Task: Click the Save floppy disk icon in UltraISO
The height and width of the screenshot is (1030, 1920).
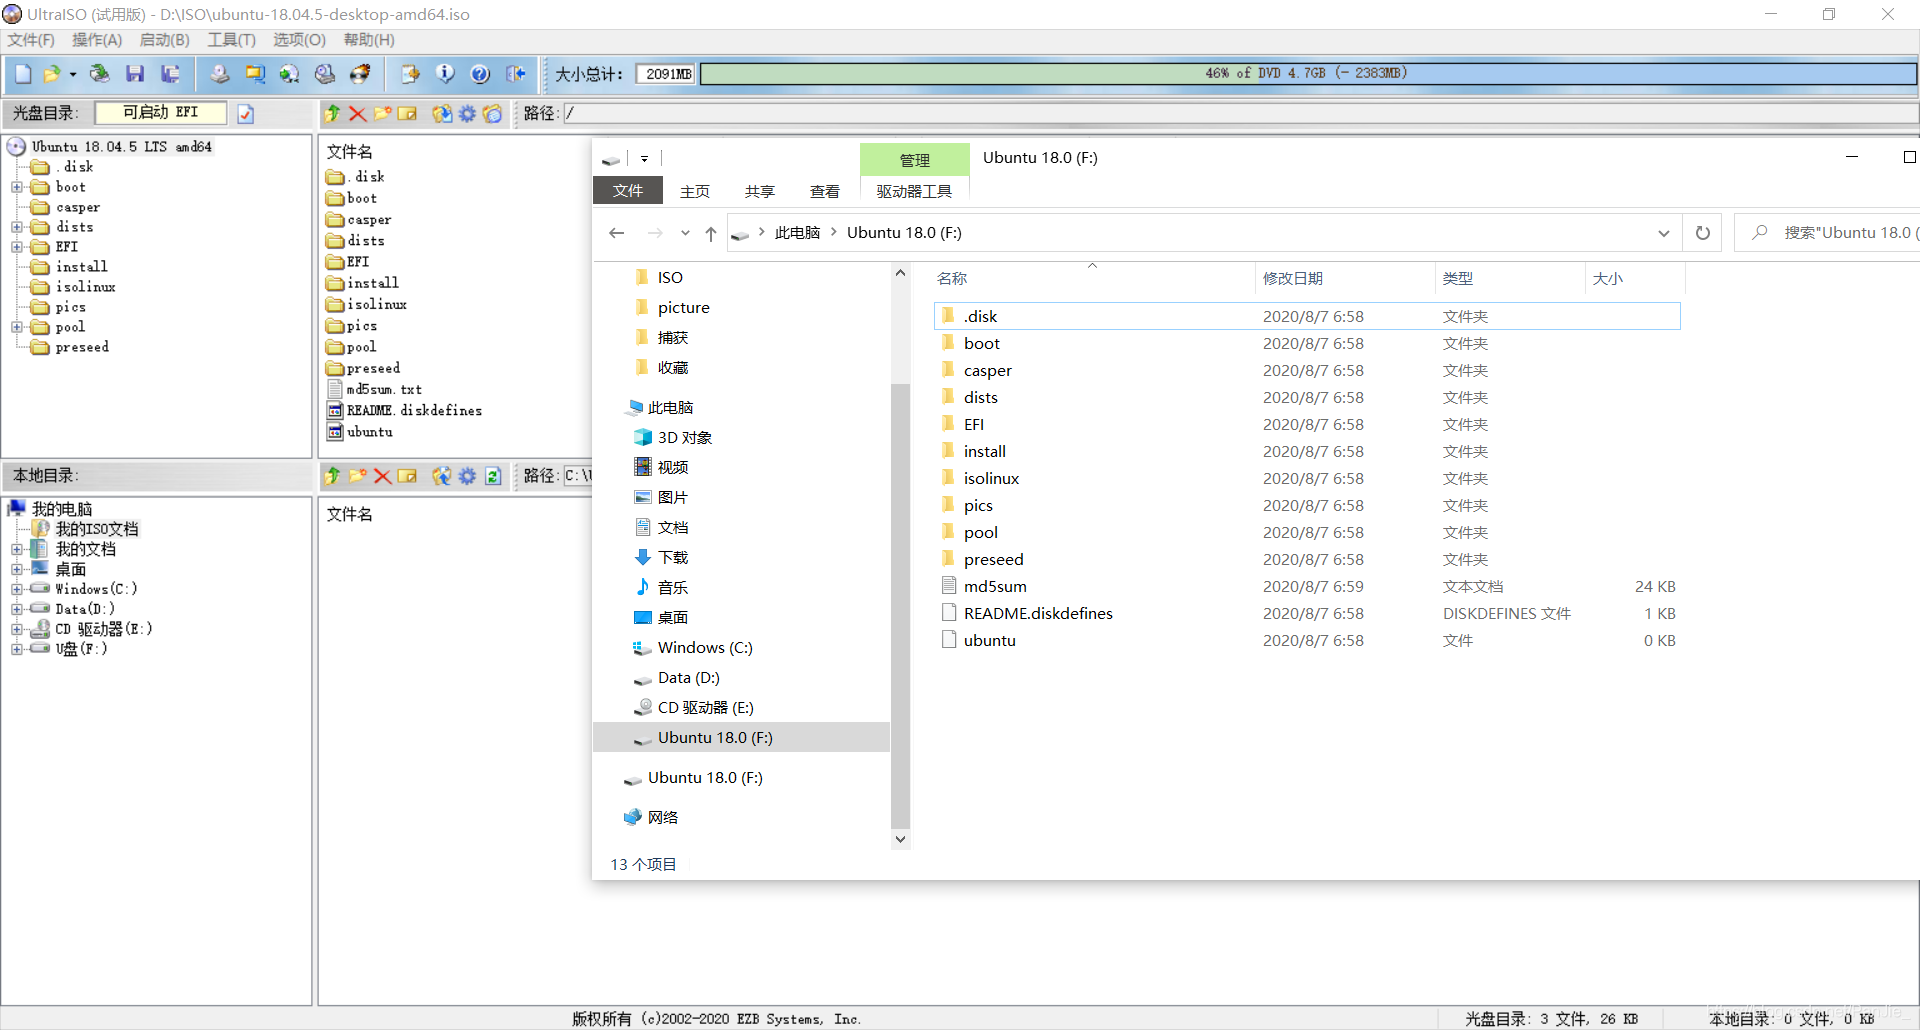Action: (135, 74)
